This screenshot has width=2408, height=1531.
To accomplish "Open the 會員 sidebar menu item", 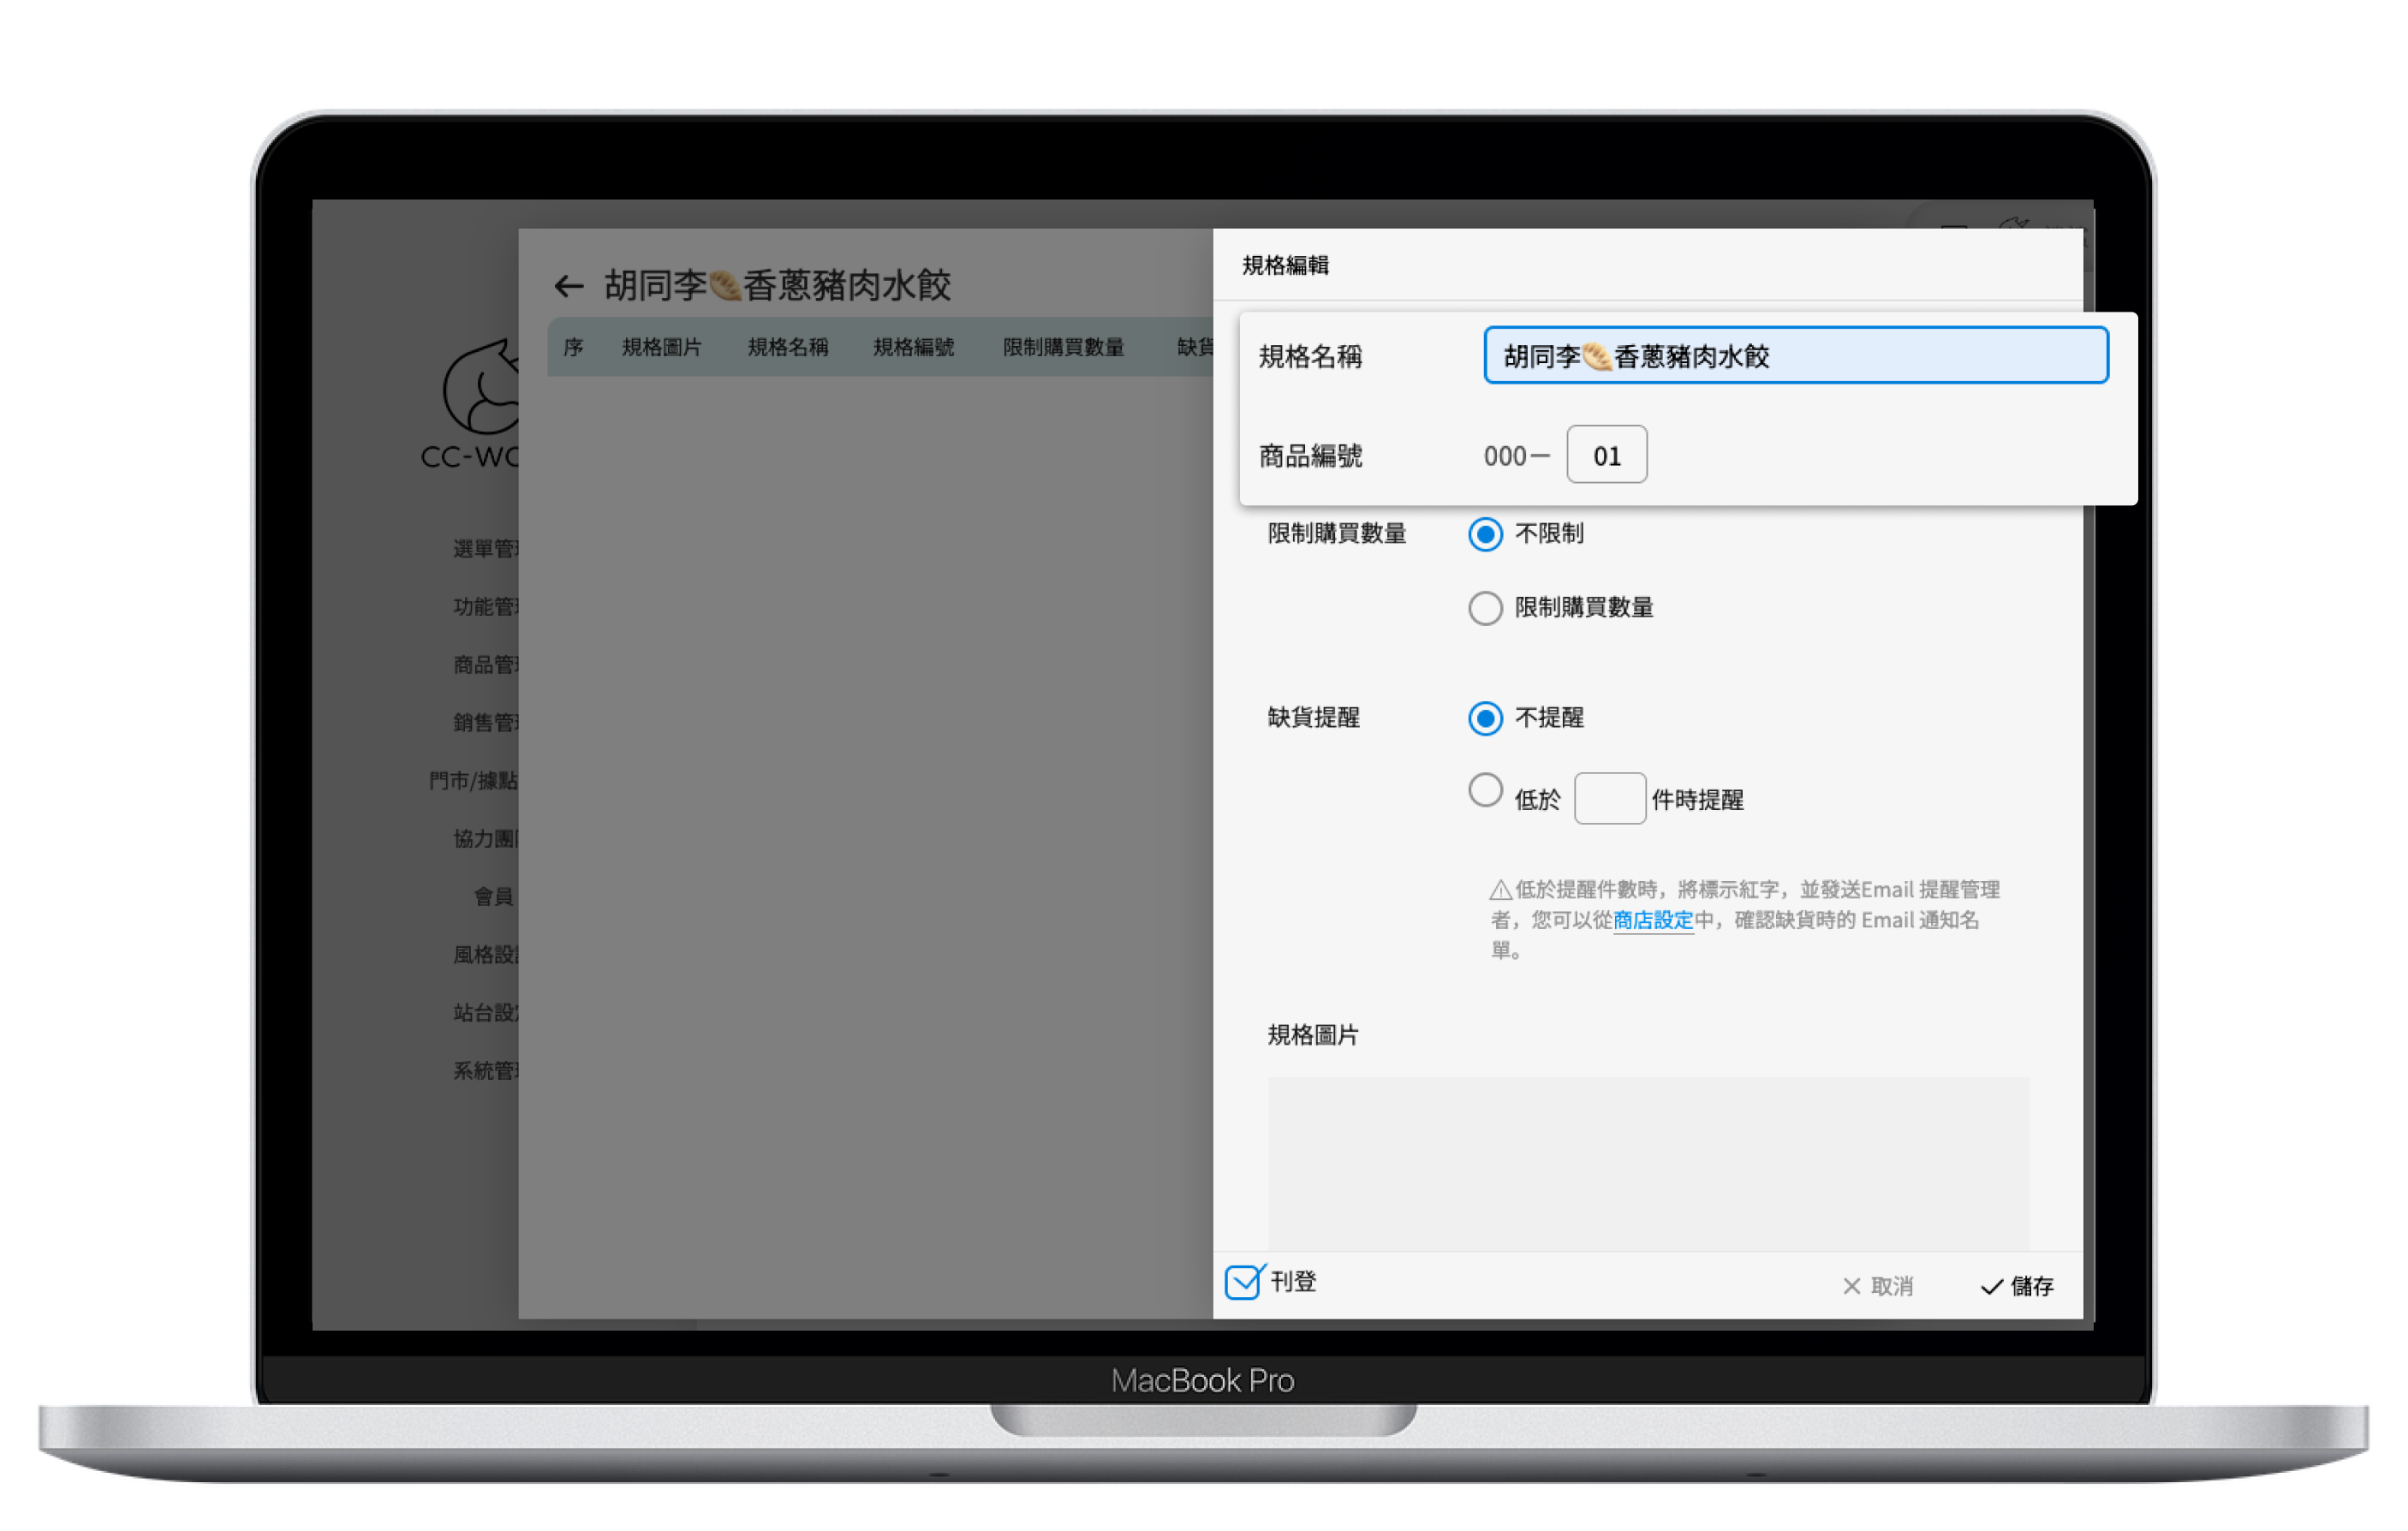I will pos(493,896).
